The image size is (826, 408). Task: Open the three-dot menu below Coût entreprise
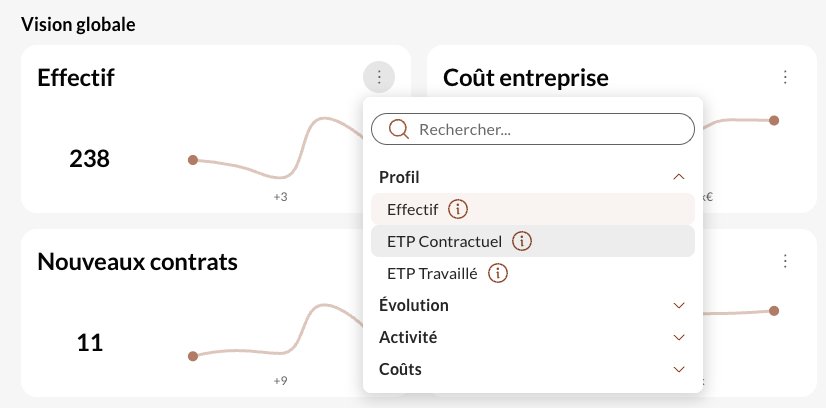(785, 261)
